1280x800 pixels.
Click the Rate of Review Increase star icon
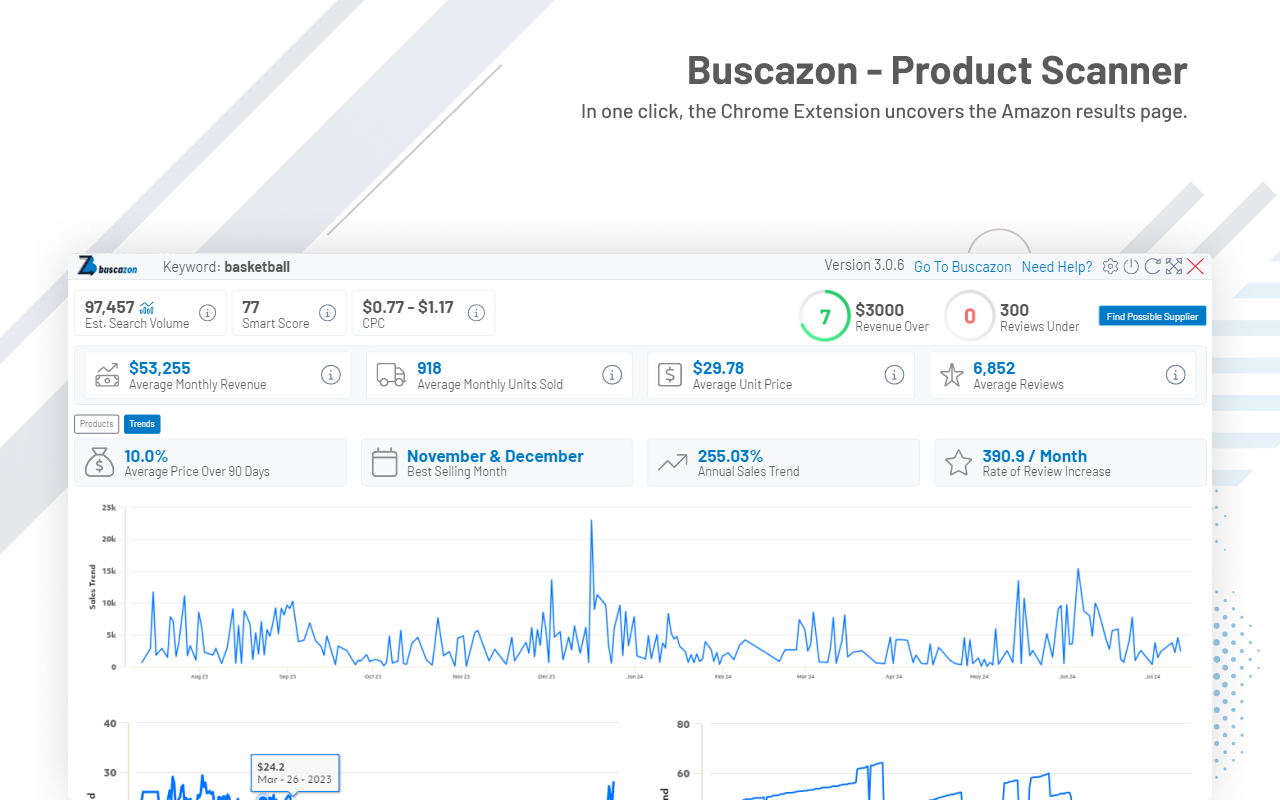pyautogui.click(x=959, y=462)
